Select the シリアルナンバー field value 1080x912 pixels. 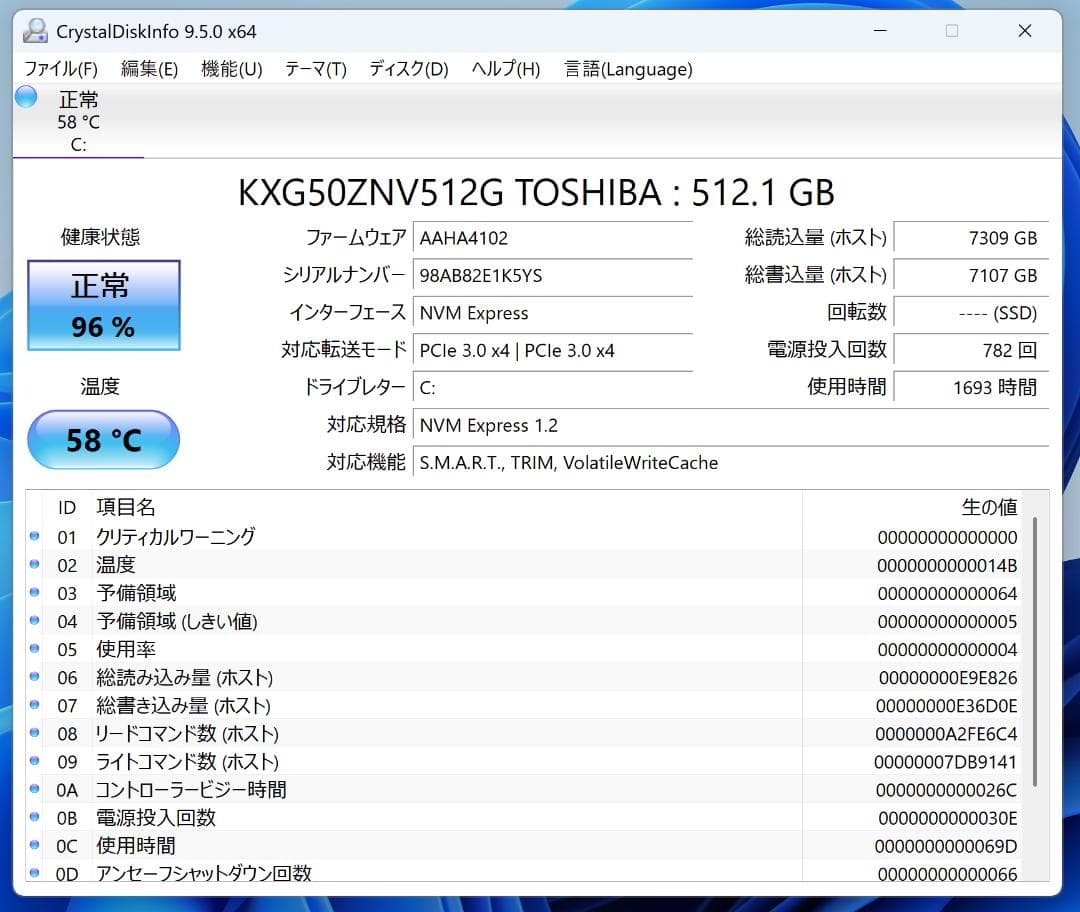coord(553,275)
